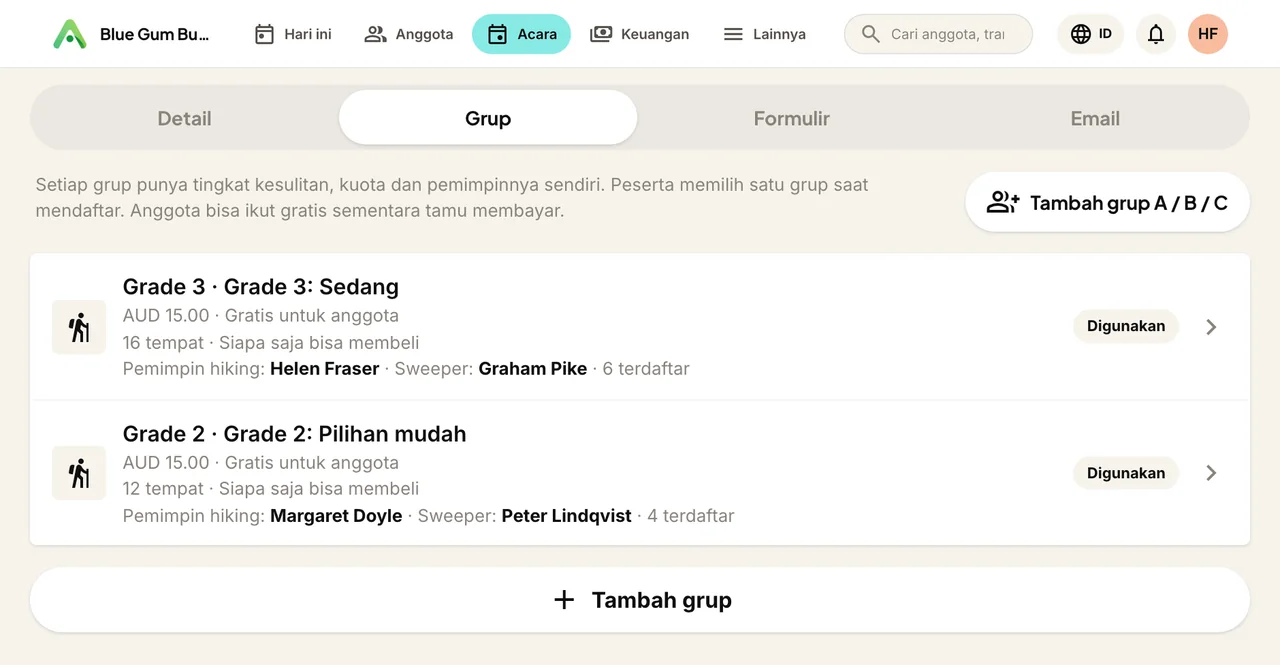Click Tambah grup A / B / C button
1280x665 pixels.
pyautogui.click(x=1107, y=203)
